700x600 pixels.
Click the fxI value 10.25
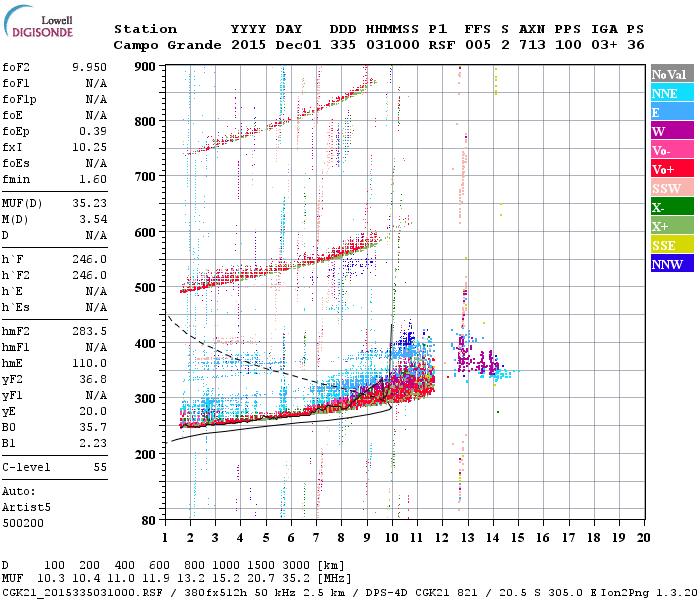[89, 147]
